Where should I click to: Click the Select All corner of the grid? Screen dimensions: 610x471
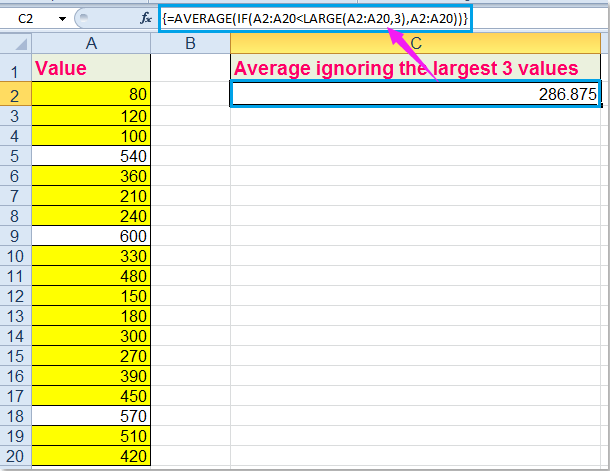13,43
